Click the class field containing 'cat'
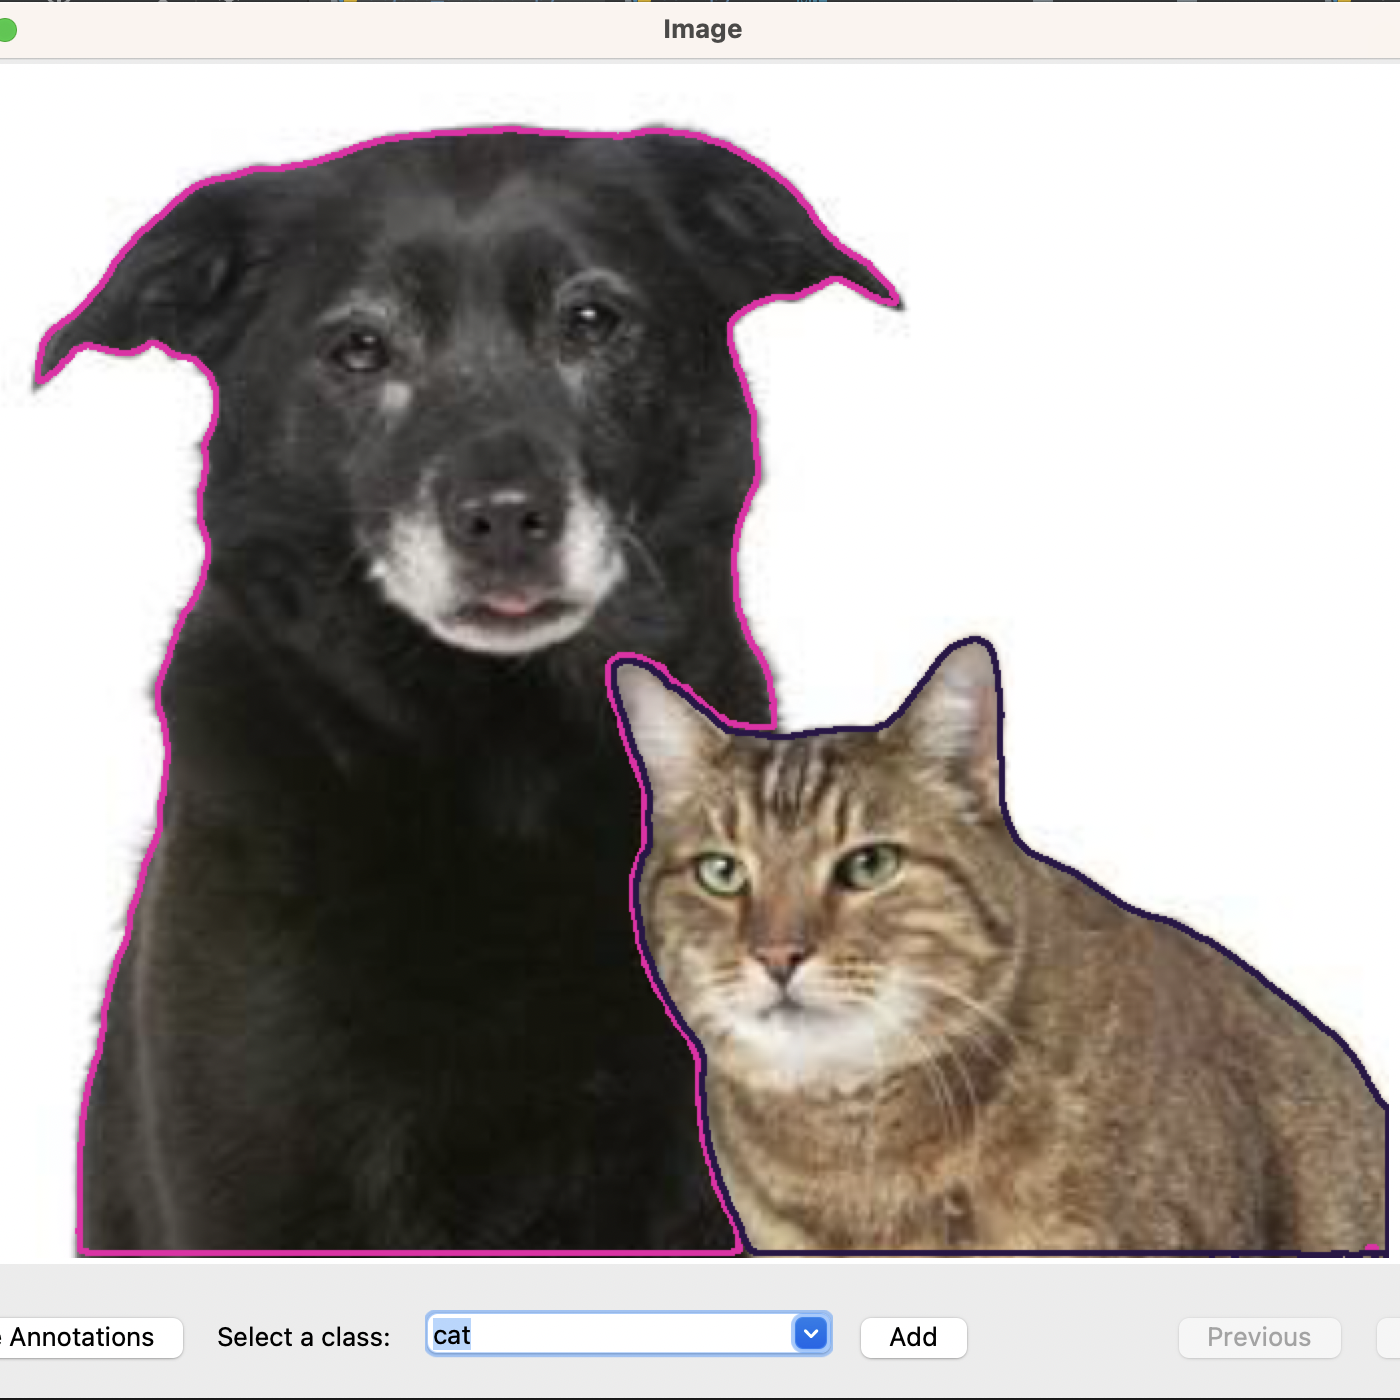Viewport: 1400px width, 1400px height. (610, 1335)
